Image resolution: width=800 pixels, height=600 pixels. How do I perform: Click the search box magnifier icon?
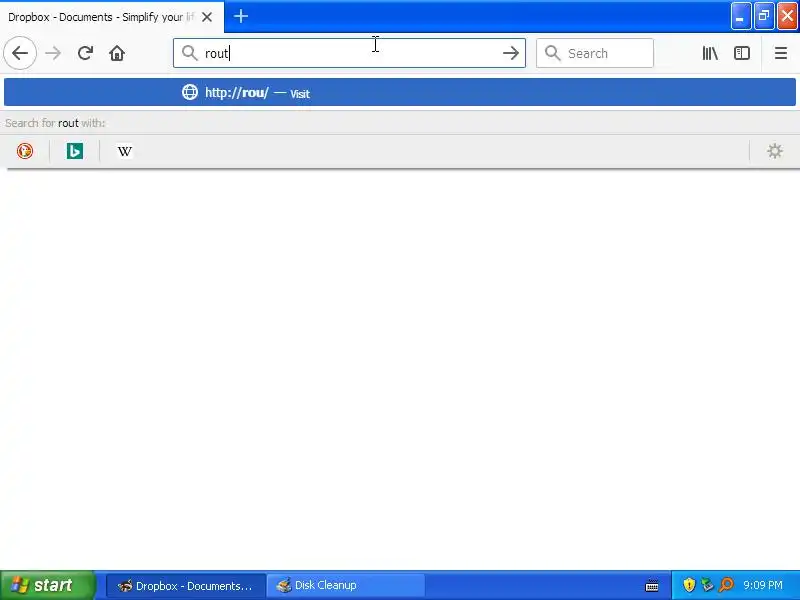point(553,53)
